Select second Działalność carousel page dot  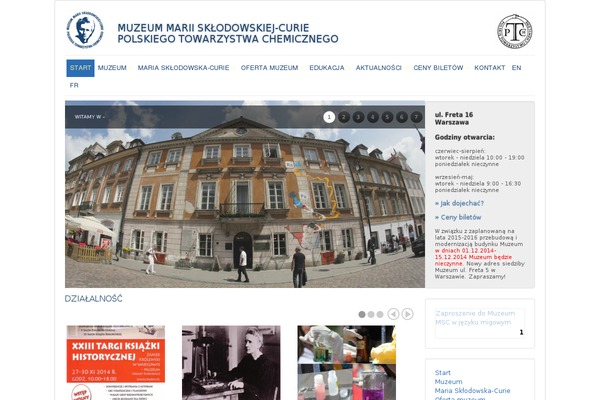pos(371,314)
